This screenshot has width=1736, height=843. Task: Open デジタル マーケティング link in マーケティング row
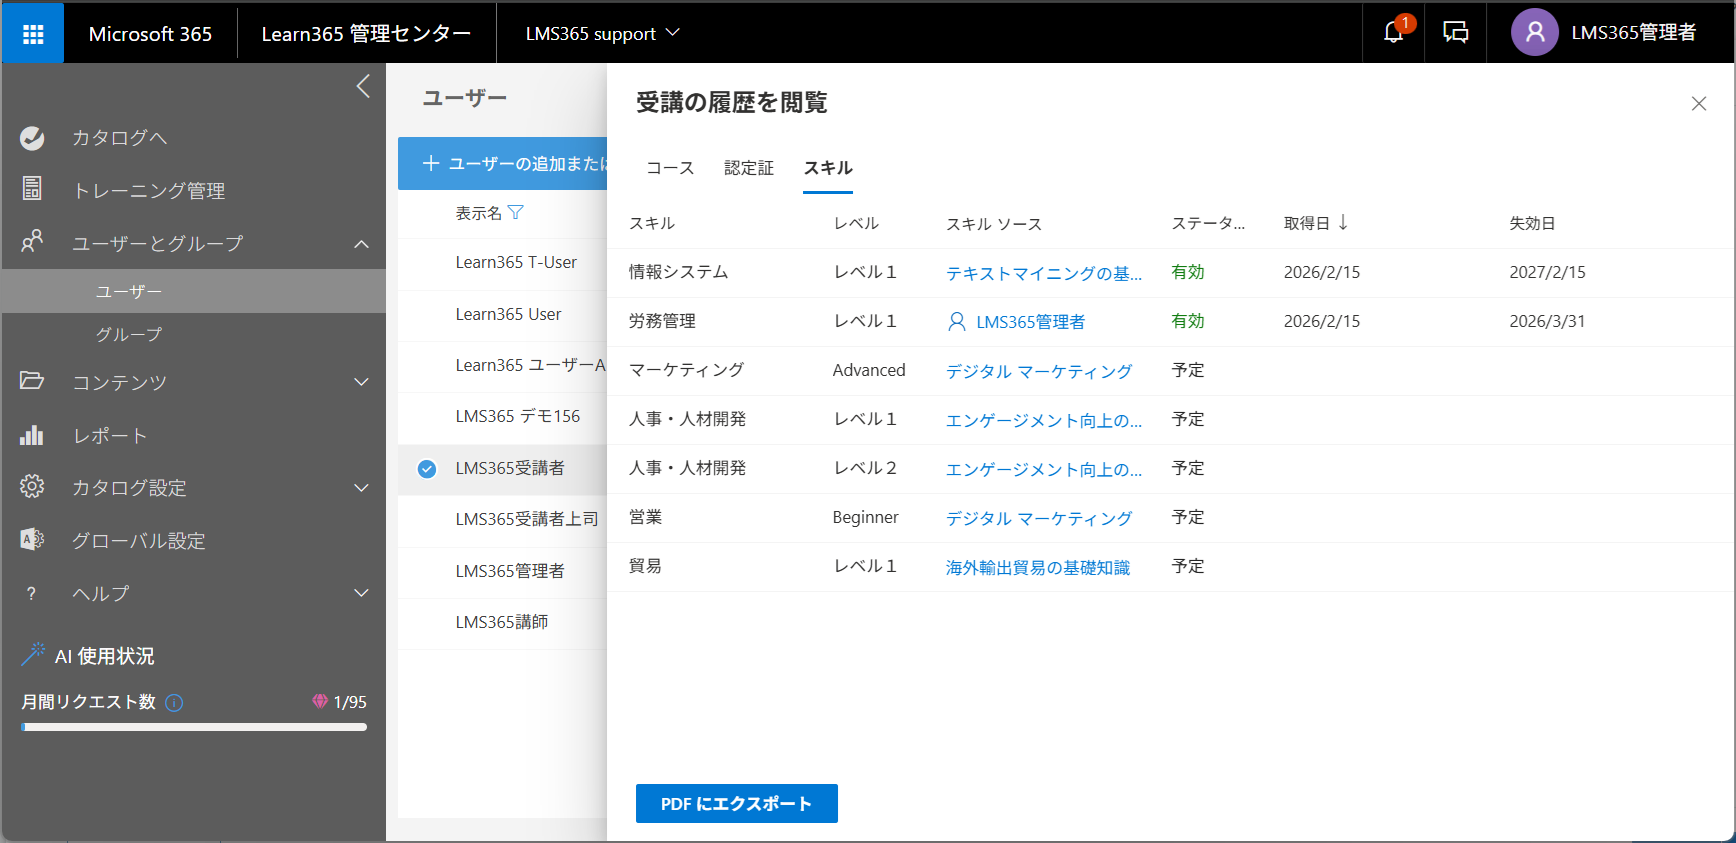coord(1039,371)
